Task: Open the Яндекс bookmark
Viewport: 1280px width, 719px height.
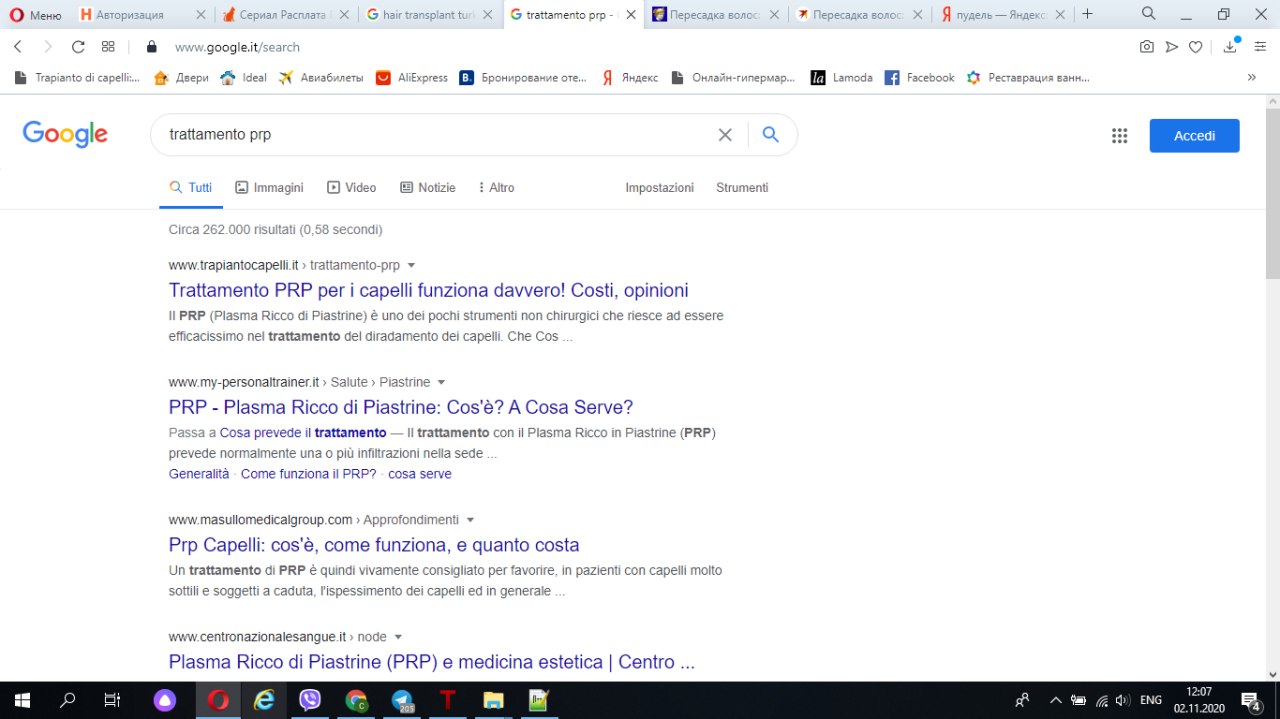Action: [628, 77]
